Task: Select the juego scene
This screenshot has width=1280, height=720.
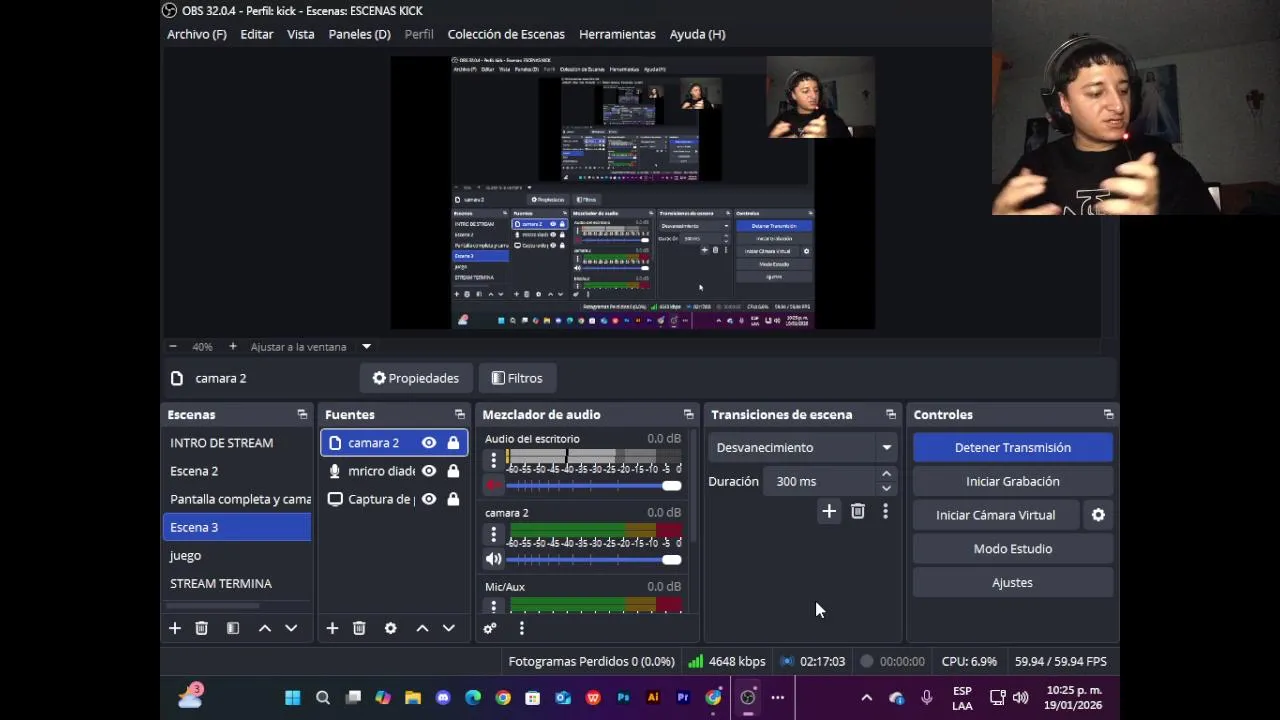Action: click(x=237, y=555)
